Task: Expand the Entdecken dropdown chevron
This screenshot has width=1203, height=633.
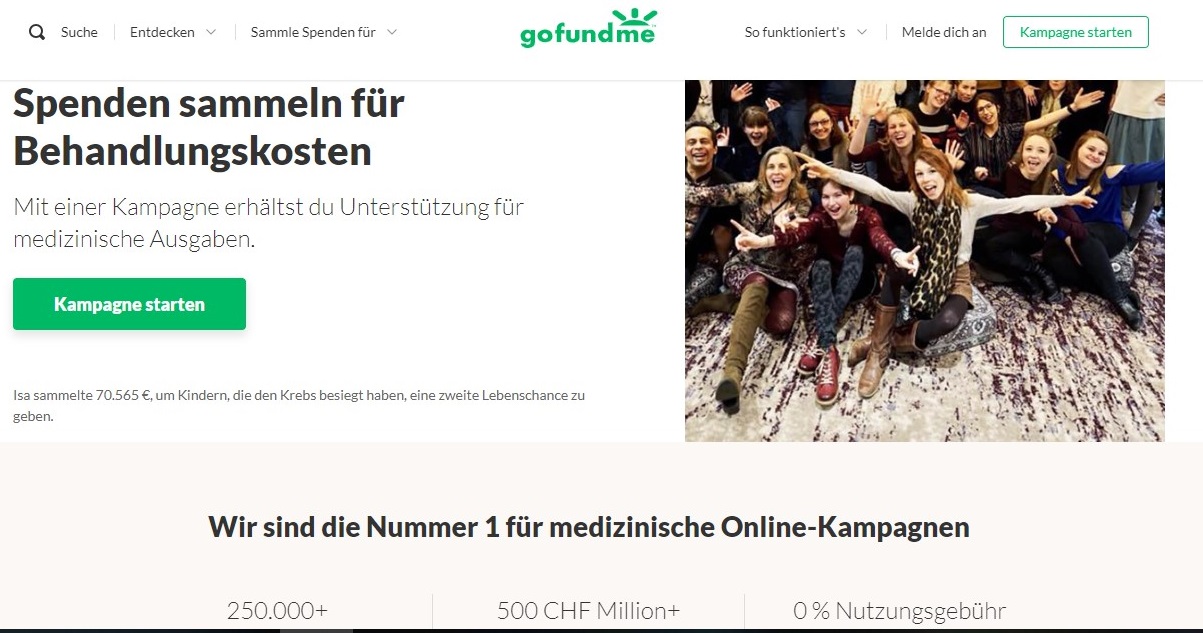Action: pos(211,32)
